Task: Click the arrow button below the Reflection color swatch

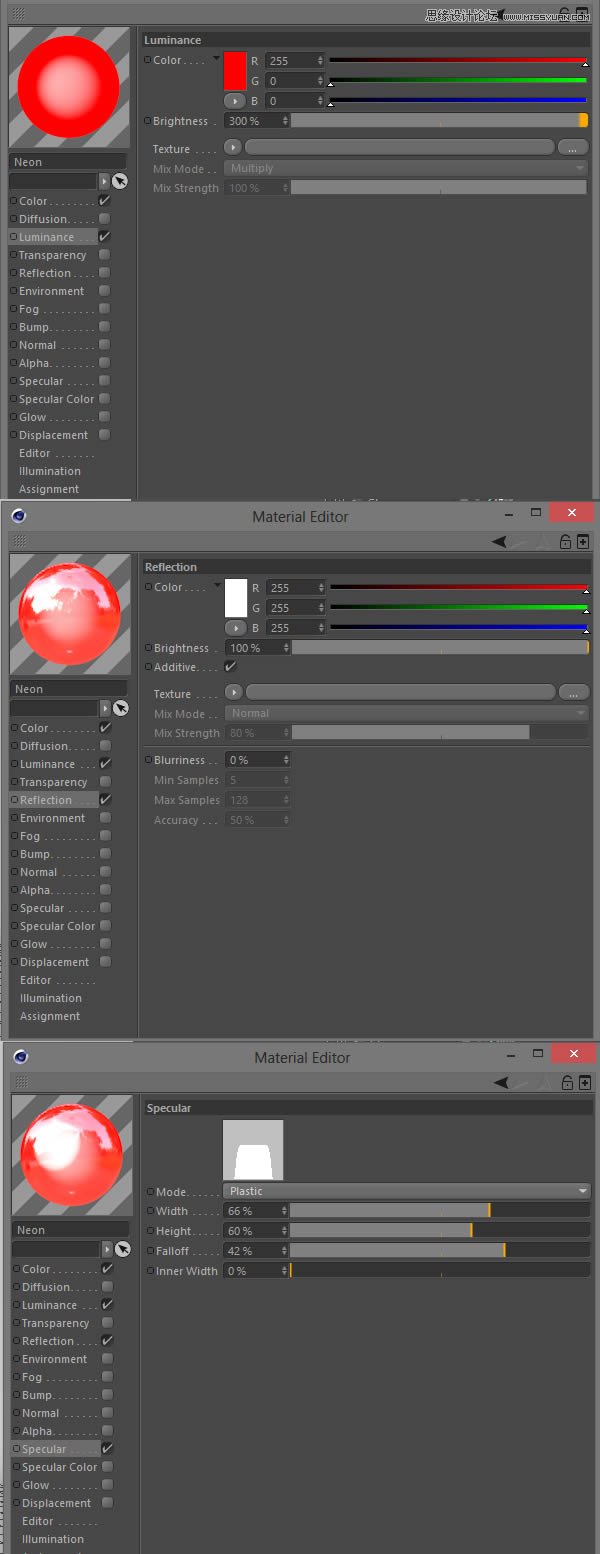Action: click(235, 628)
